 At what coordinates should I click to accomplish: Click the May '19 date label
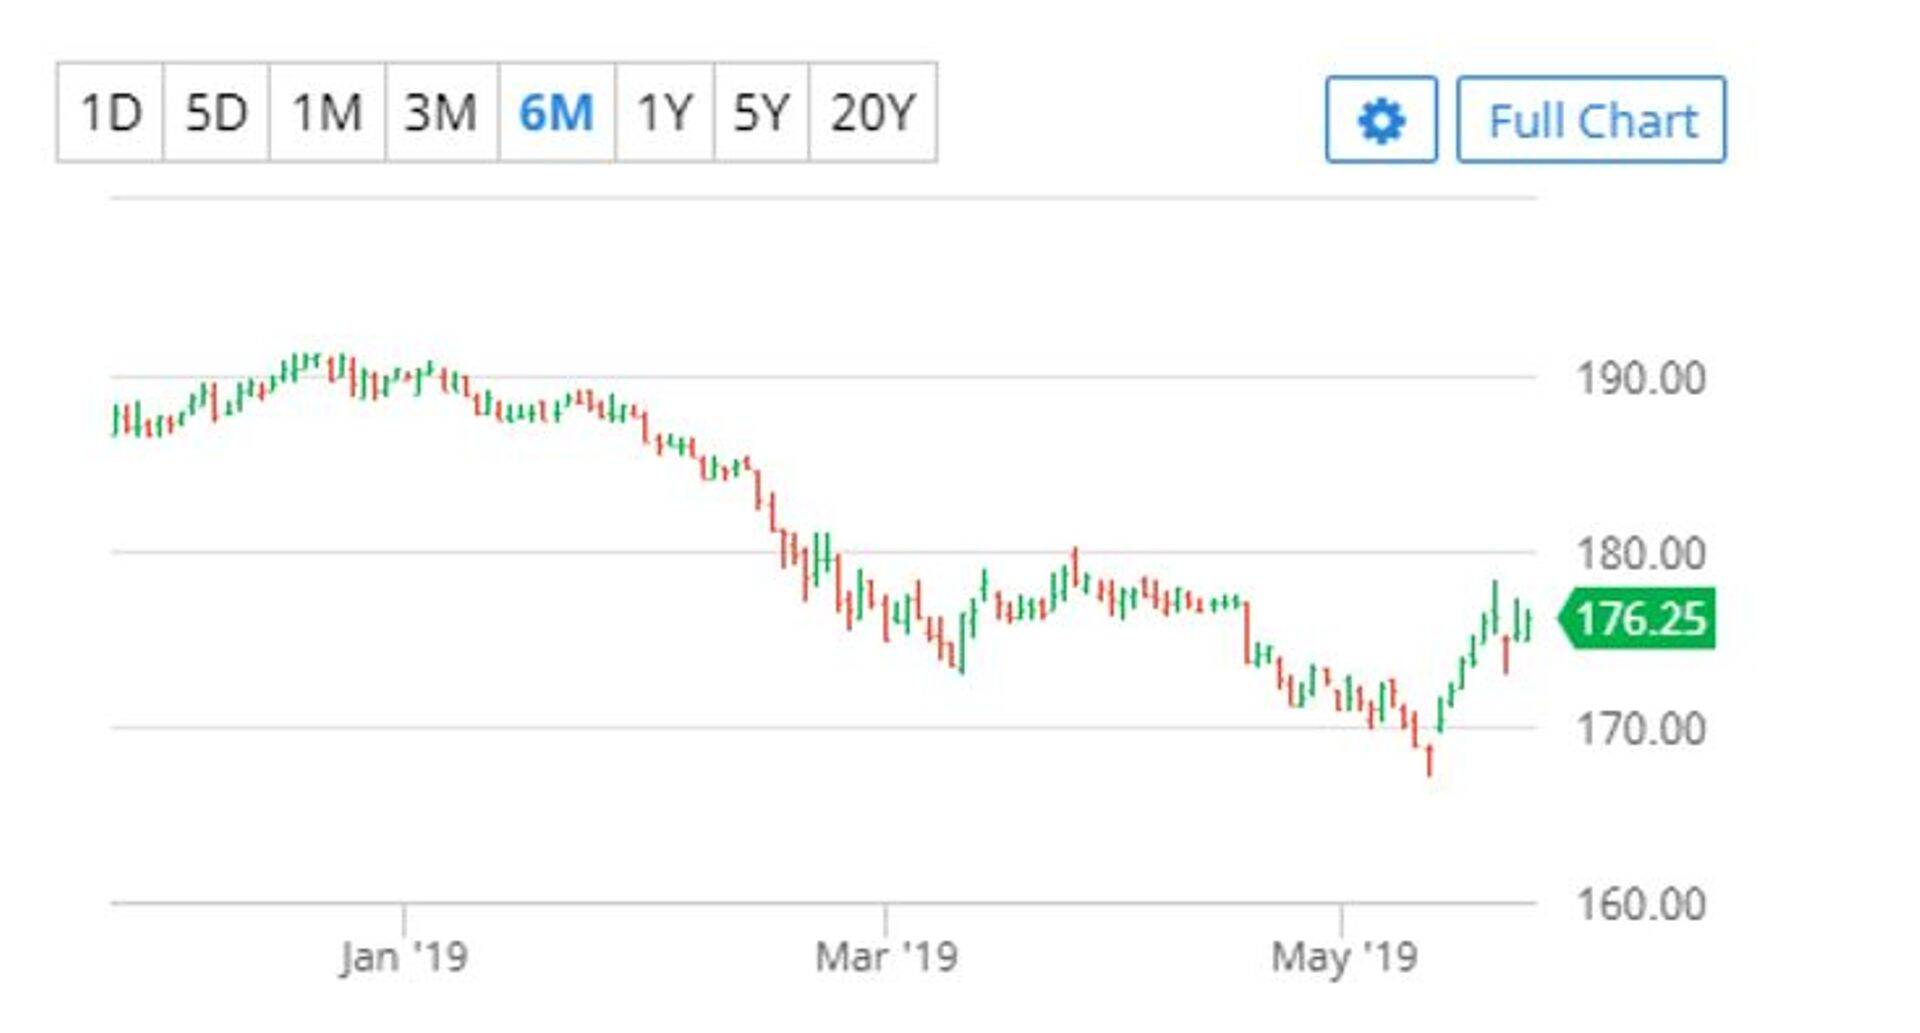coord(1344,957)
